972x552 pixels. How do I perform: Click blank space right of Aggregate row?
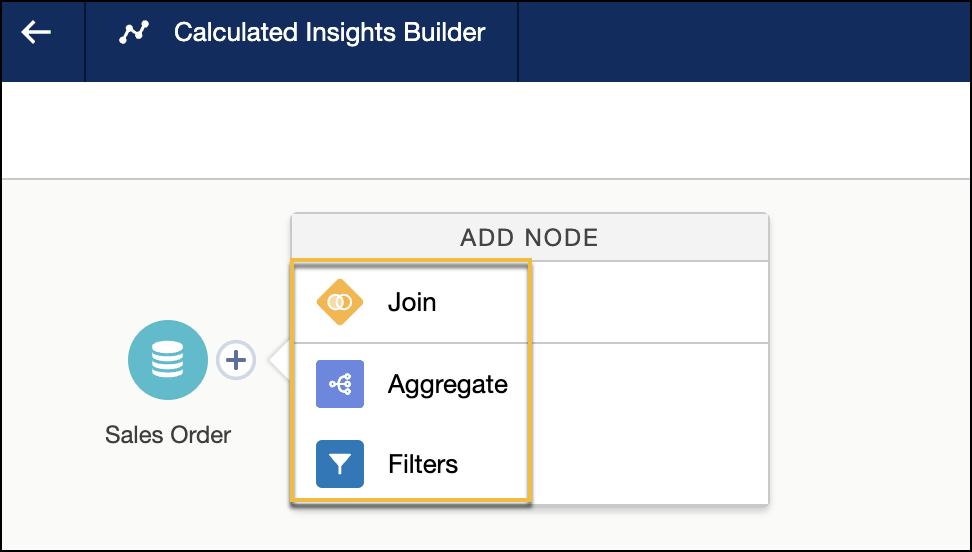point(648,384)
